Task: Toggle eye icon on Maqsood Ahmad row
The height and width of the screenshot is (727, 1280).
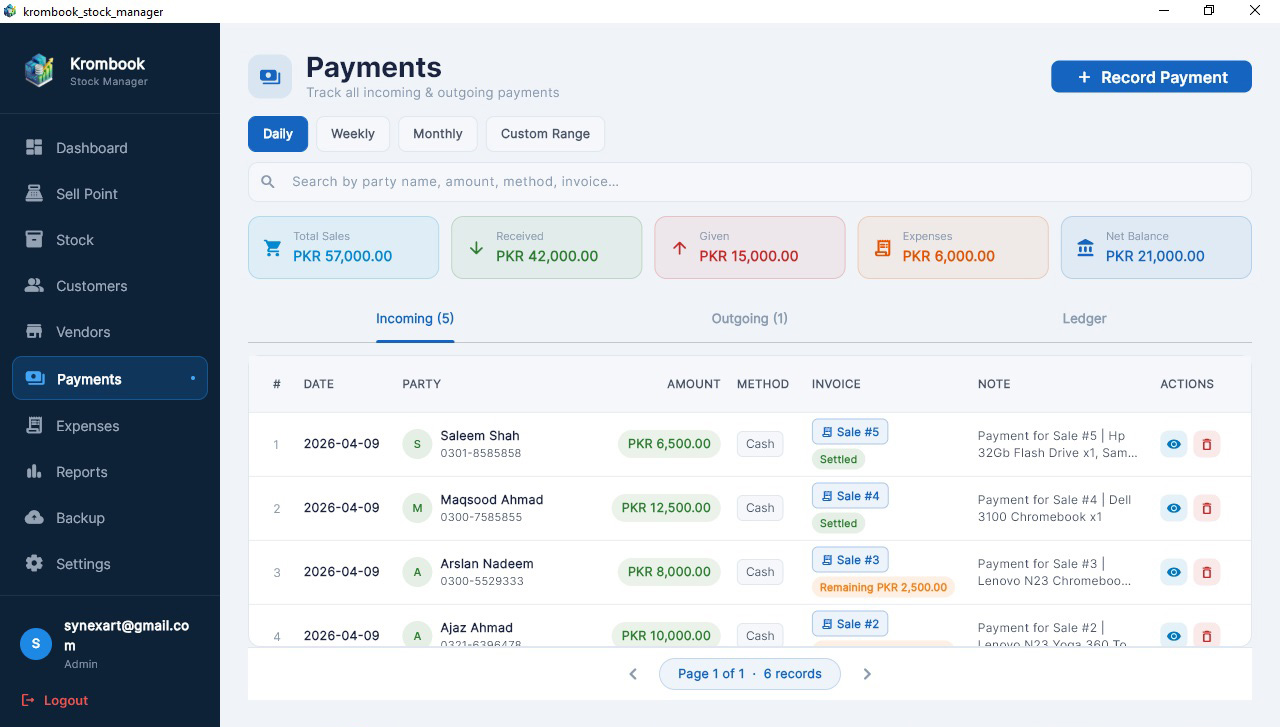Action: (1173, 508)
